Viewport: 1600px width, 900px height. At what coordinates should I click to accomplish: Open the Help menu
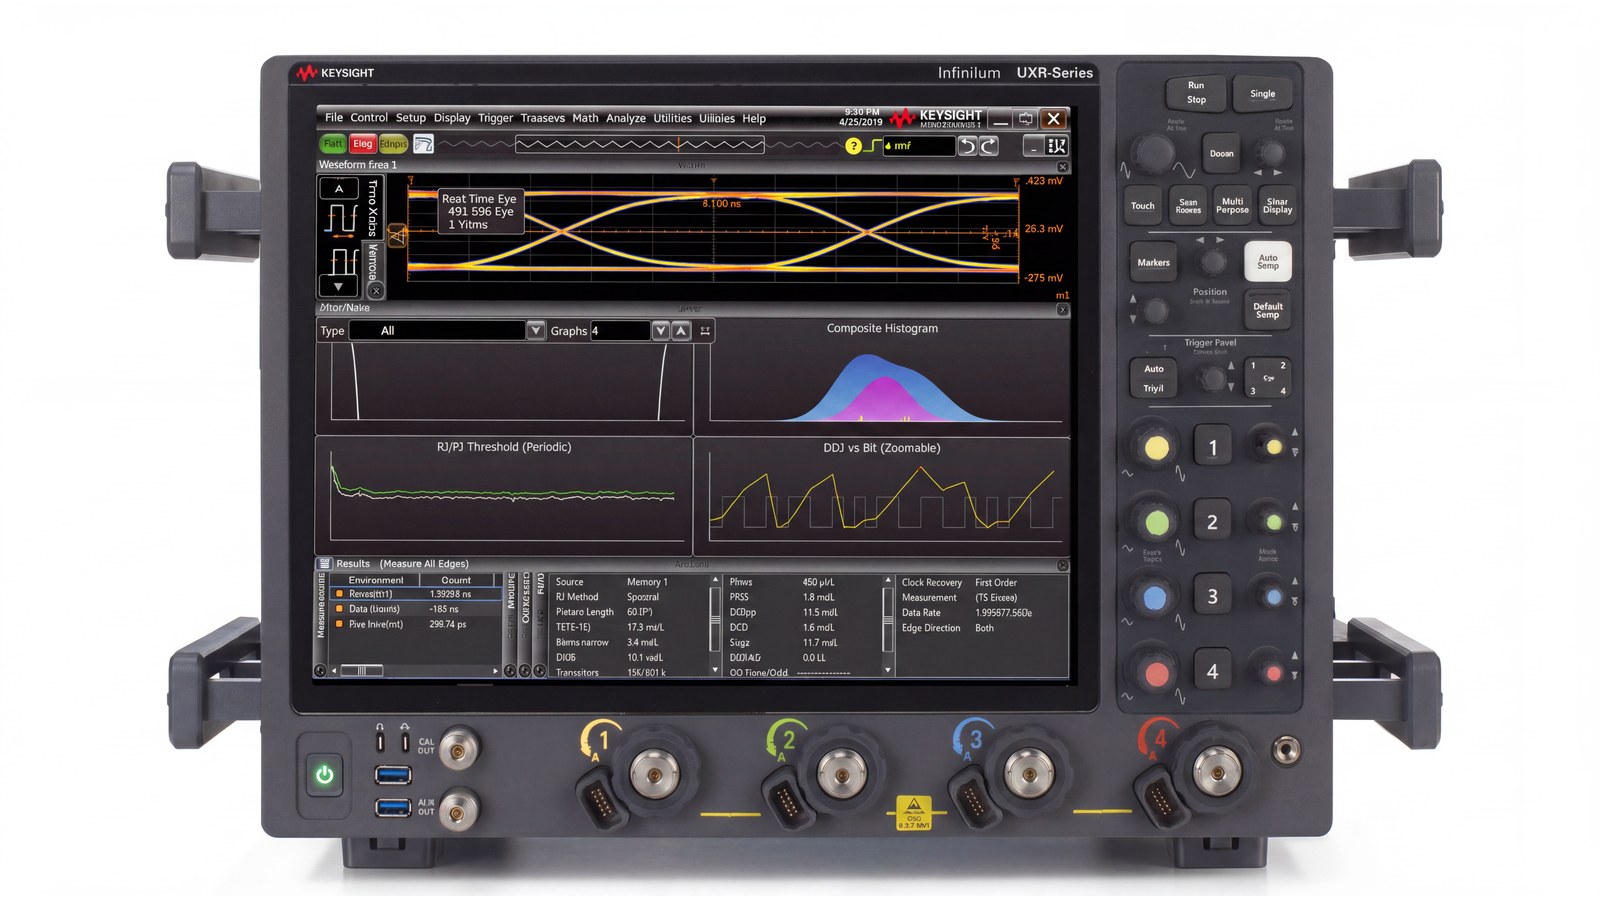coord(754,117)
